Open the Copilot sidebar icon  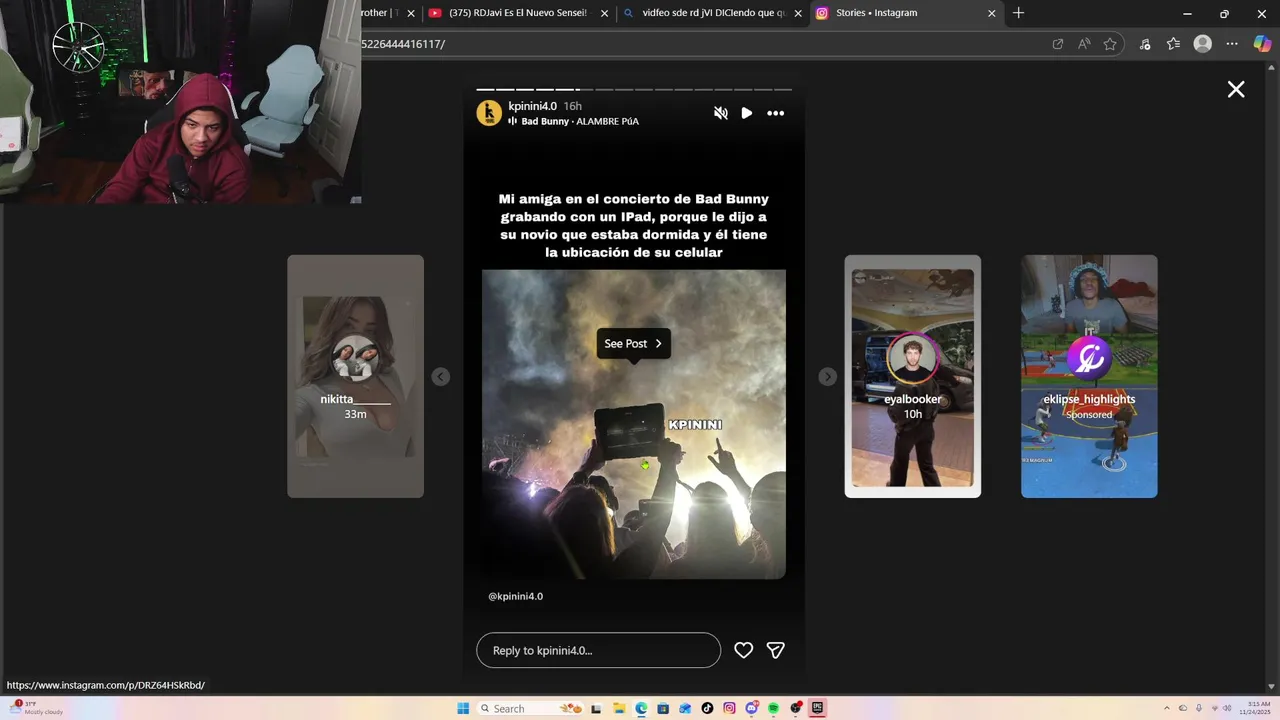tap(1262, 44)
